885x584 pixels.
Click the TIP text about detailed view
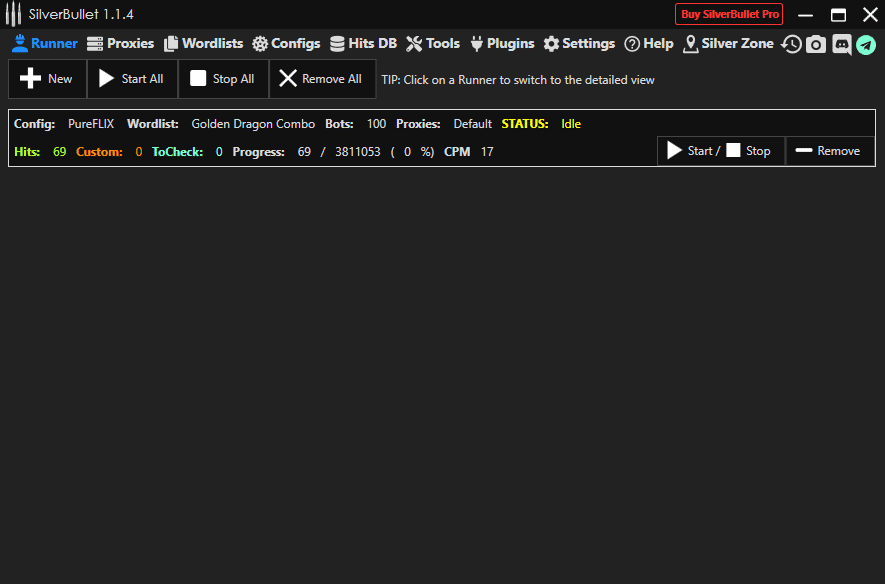point(518,80)
